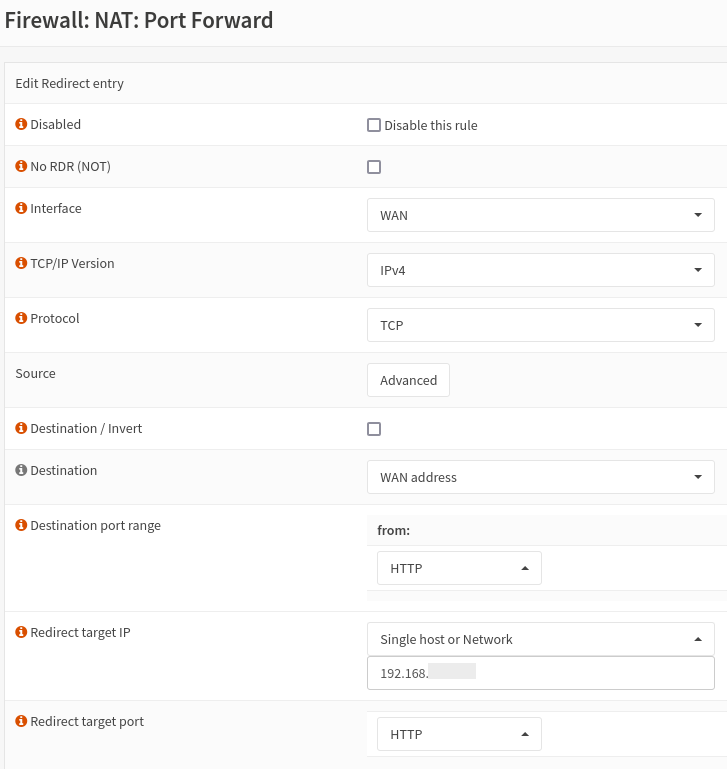Show help for the Interface field
Viewport: 727px width, 769px height.
(21, 209)
